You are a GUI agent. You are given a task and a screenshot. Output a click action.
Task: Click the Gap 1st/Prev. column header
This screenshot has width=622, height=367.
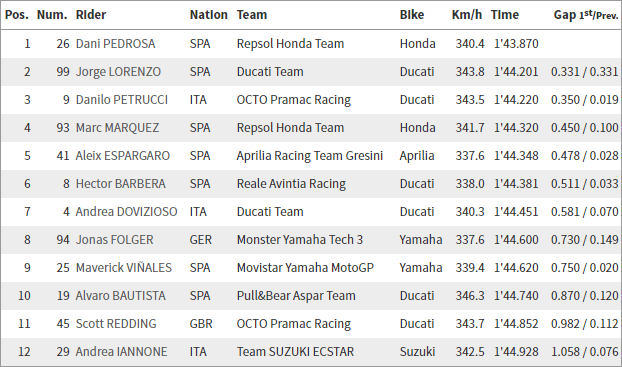pyautogui.click(x=586, y=15)
